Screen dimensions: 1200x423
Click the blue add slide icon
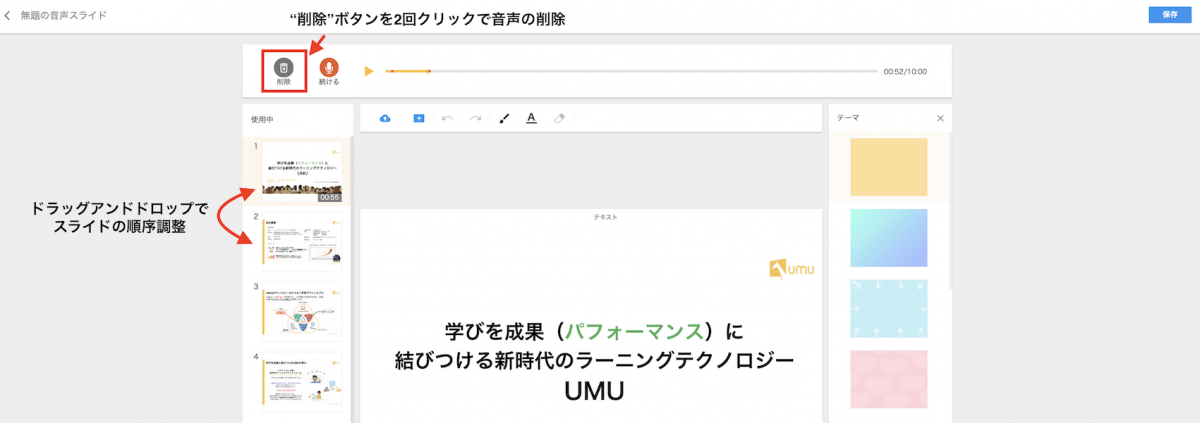coord(419,118)
